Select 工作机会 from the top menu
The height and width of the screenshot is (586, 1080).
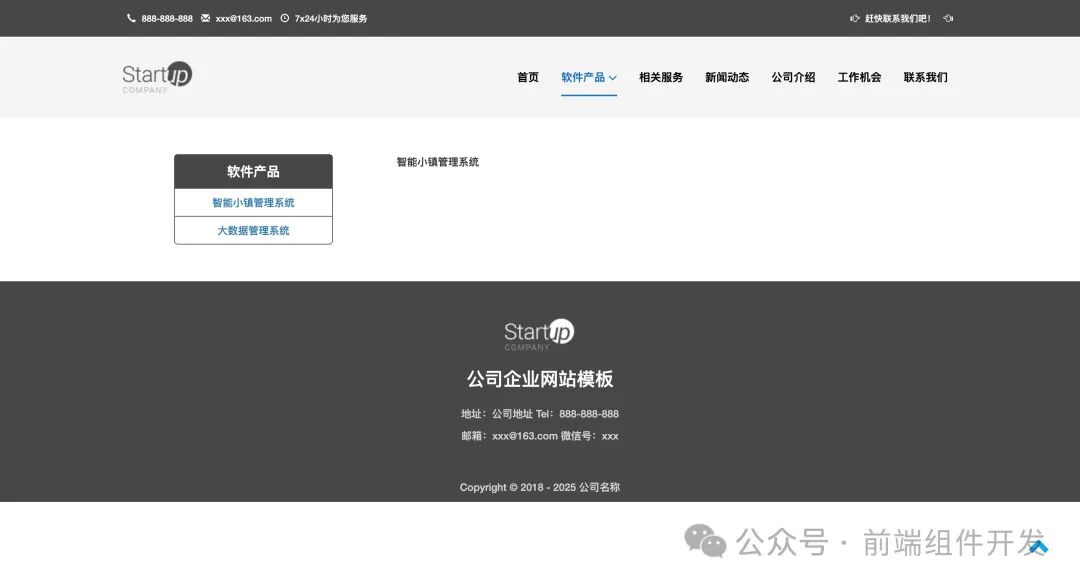tap(859, 77)
